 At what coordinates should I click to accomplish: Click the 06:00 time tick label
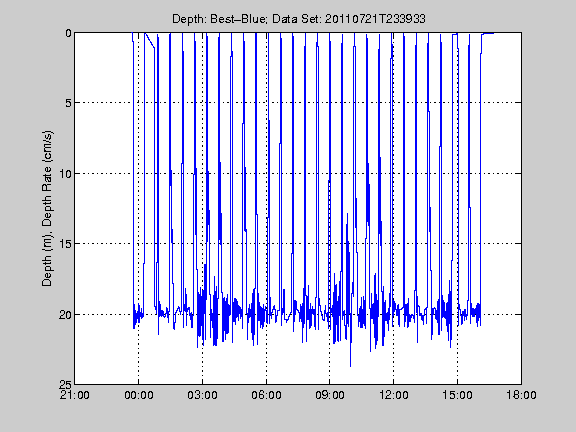click(x=266, y=395)
